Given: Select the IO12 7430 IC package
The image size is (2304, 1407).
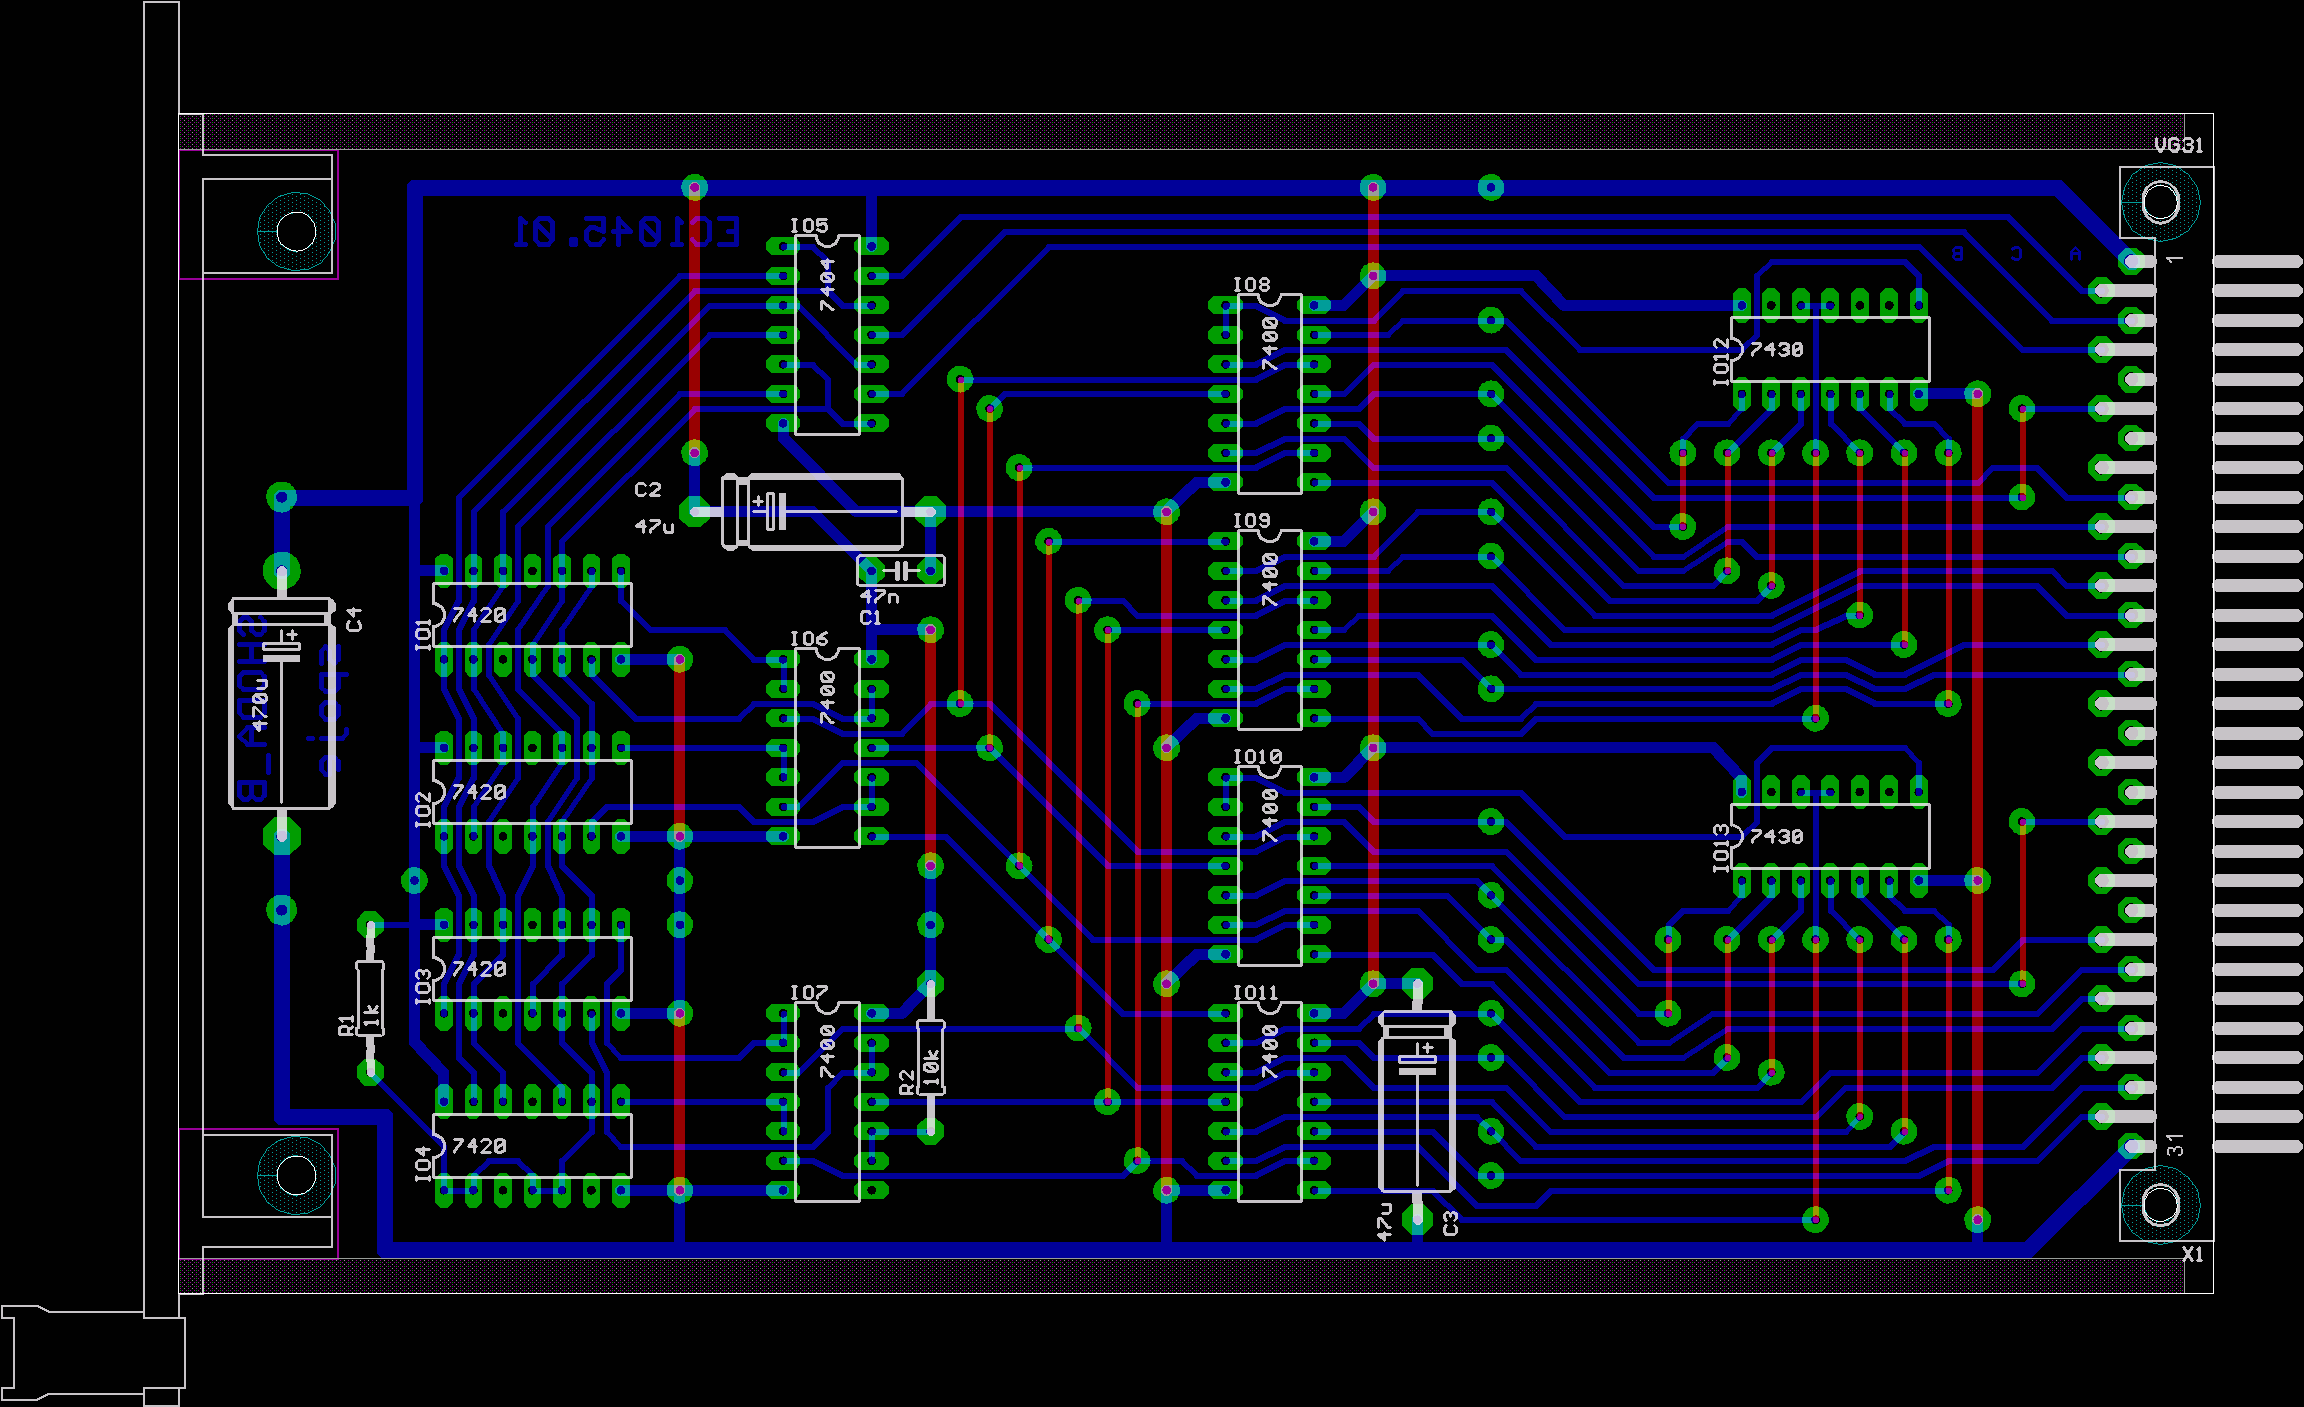Looking at the screenshot, I should (1829, 349).
